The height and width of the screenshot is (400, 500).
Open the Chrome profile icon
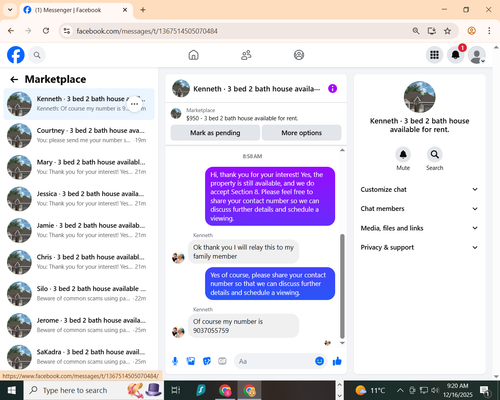(x=471, y=31)
